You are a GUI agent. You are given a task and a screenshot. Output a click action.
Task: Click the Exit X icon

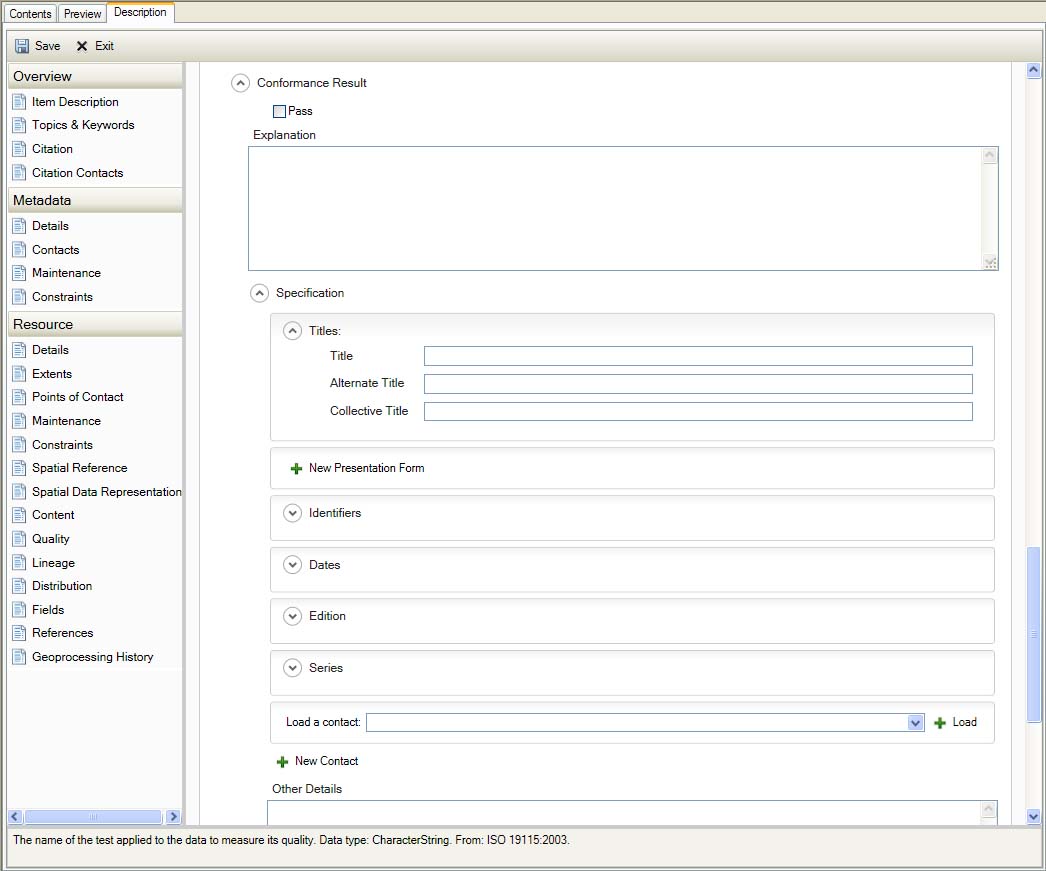82,46
